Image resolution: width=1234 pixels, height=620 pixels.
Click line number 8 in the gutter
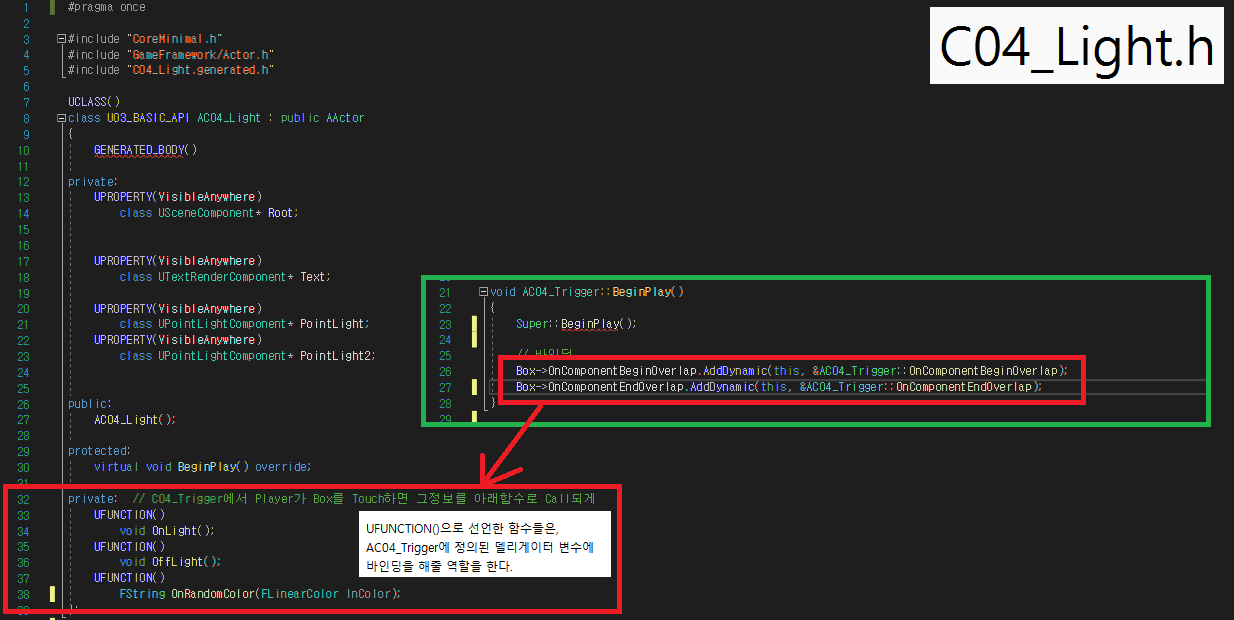pyautogui.click(x=27, y=118)
